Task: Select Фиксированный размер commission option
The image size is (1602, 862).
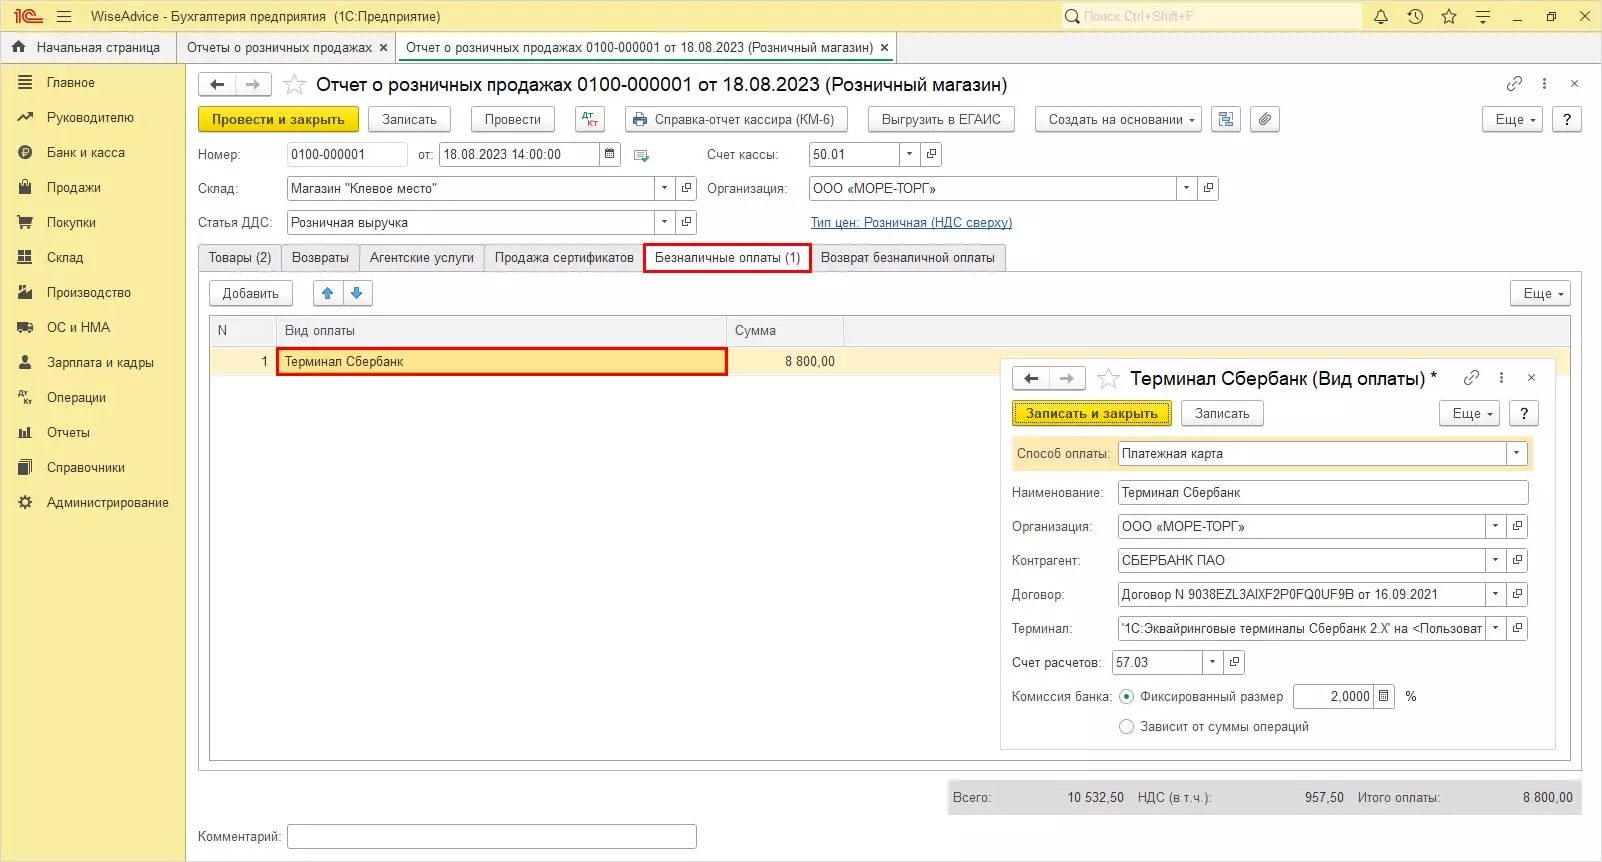Action: 1127,697
